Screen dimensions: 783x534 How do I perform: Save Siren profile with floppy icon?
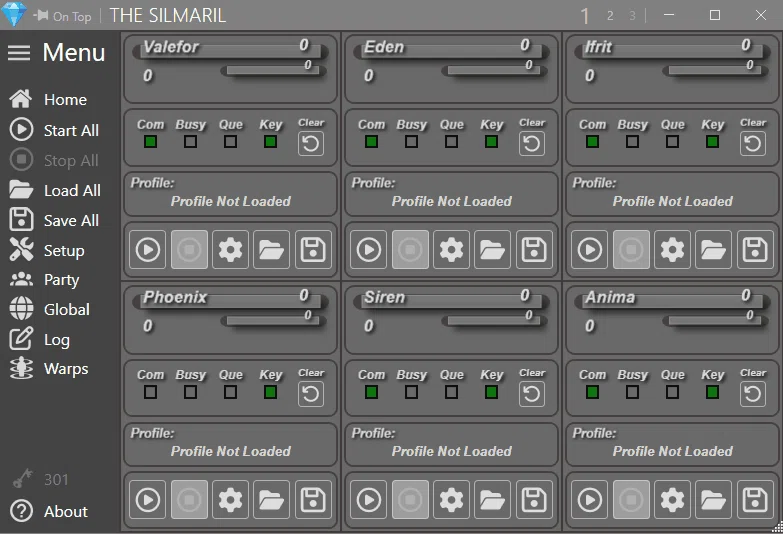click(x=534, y=500)
